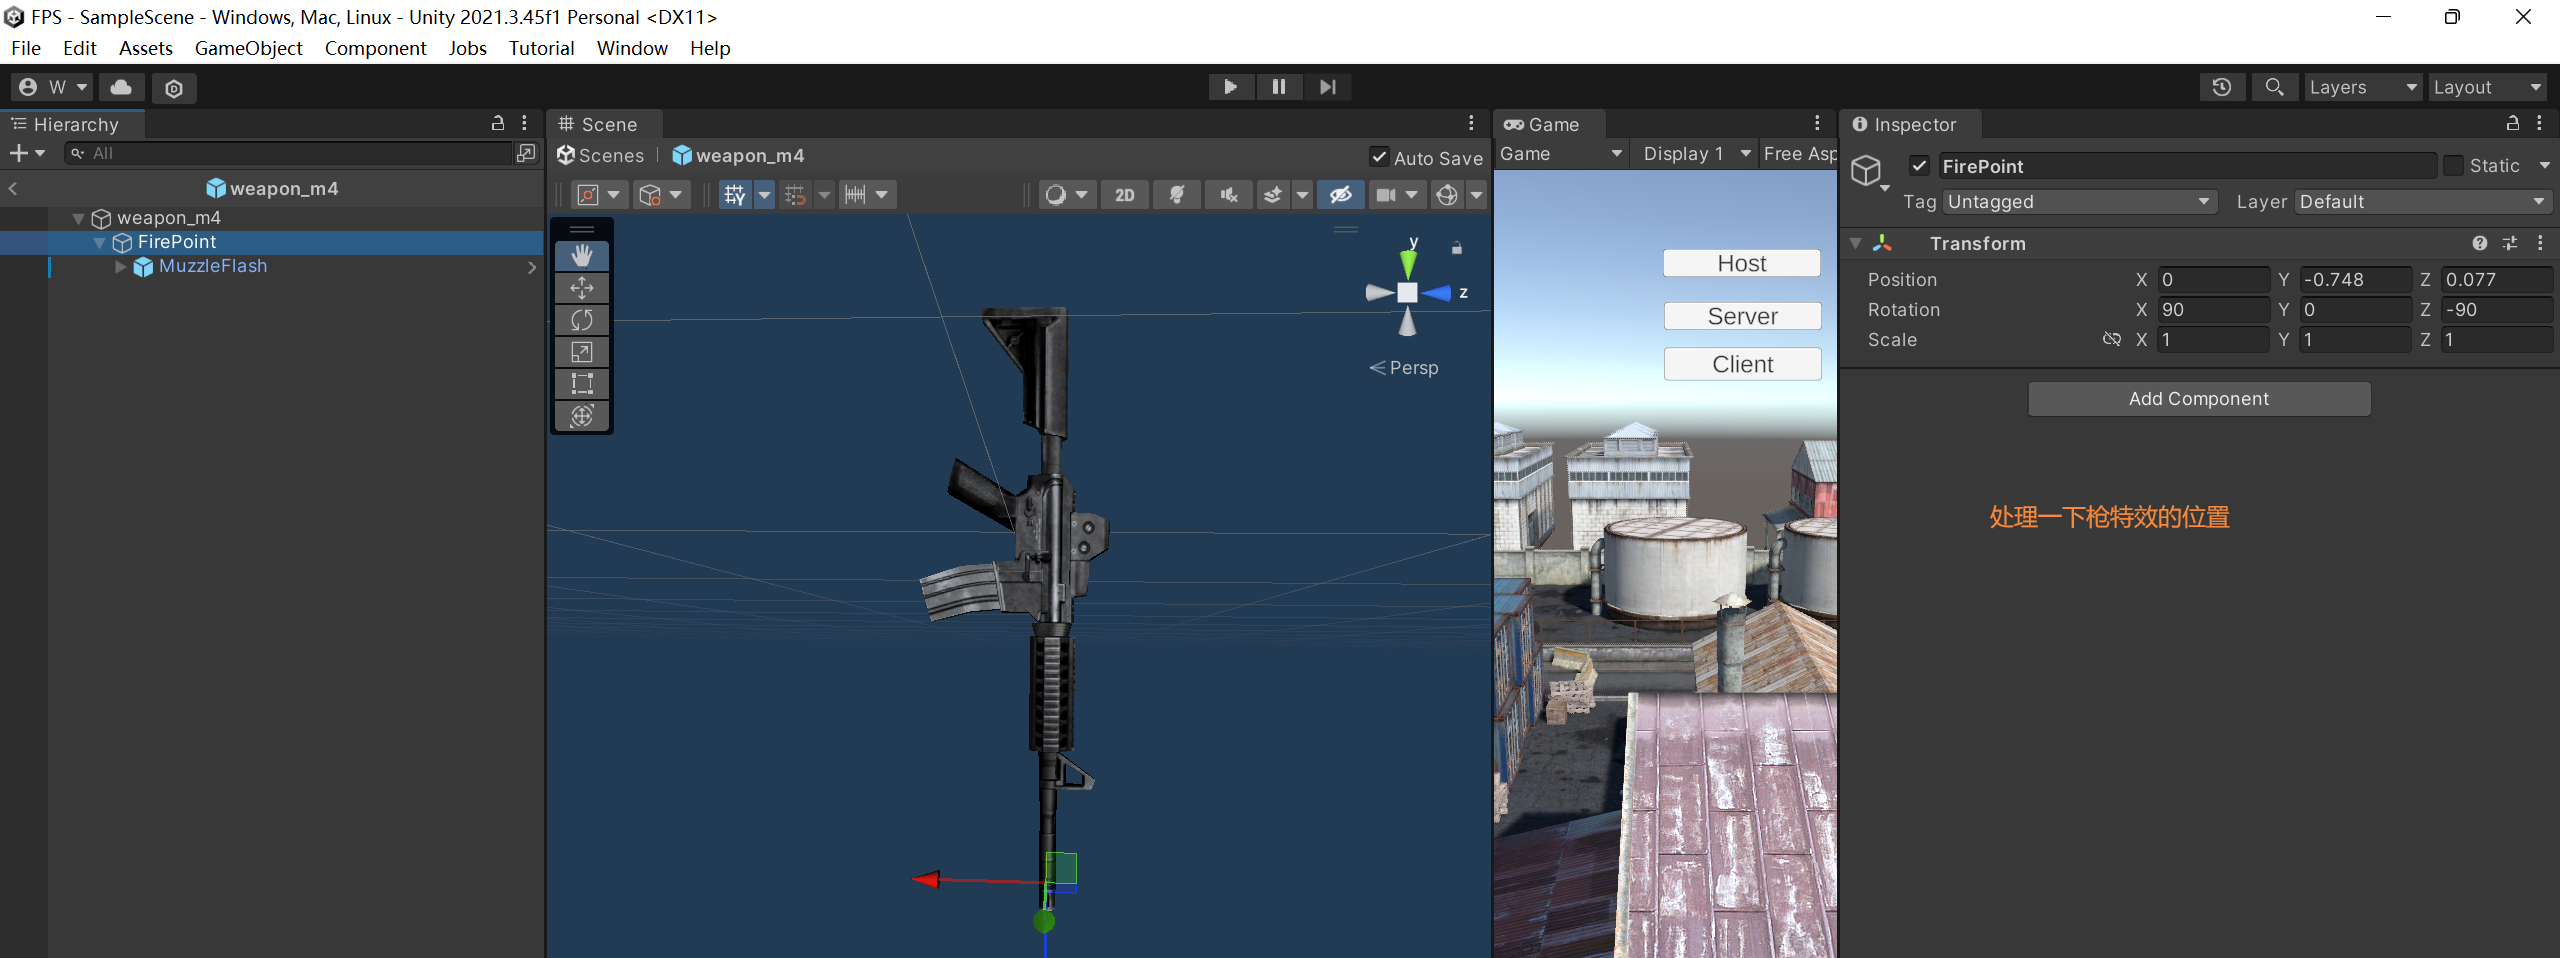Toggle the scene gizmo rotation lock
Image resolution: width=2560 pixels, height=958 pixels.
[1457, 247]
